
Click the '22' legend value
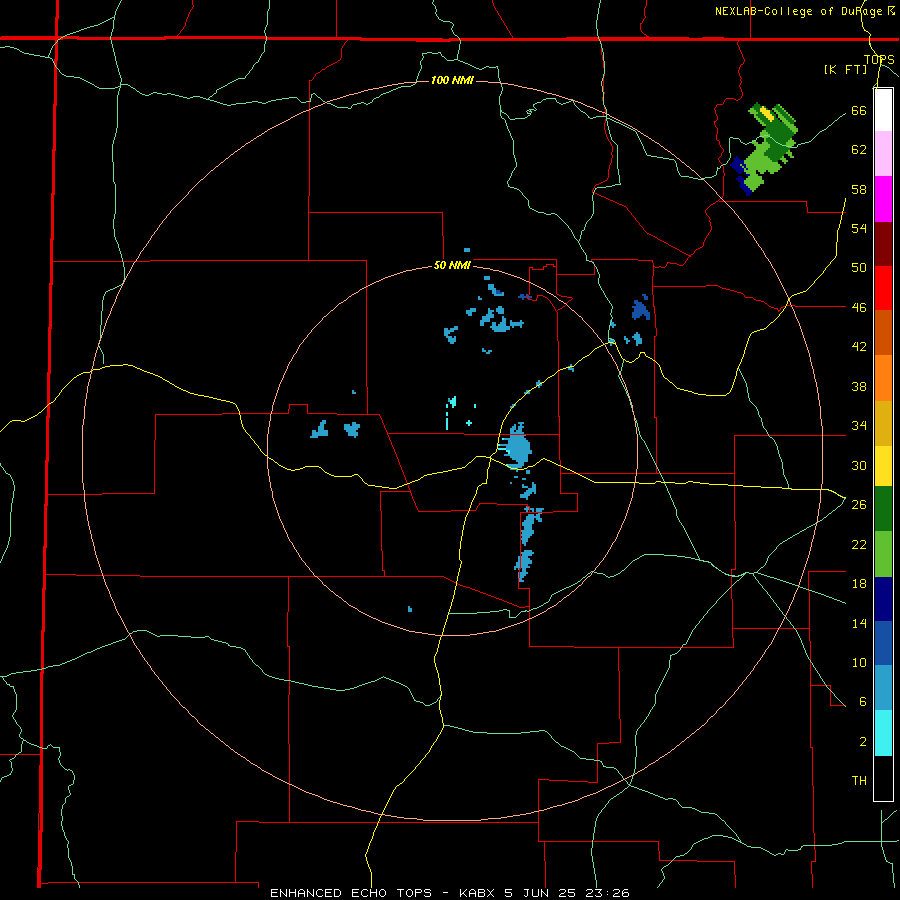click(859, 544)
